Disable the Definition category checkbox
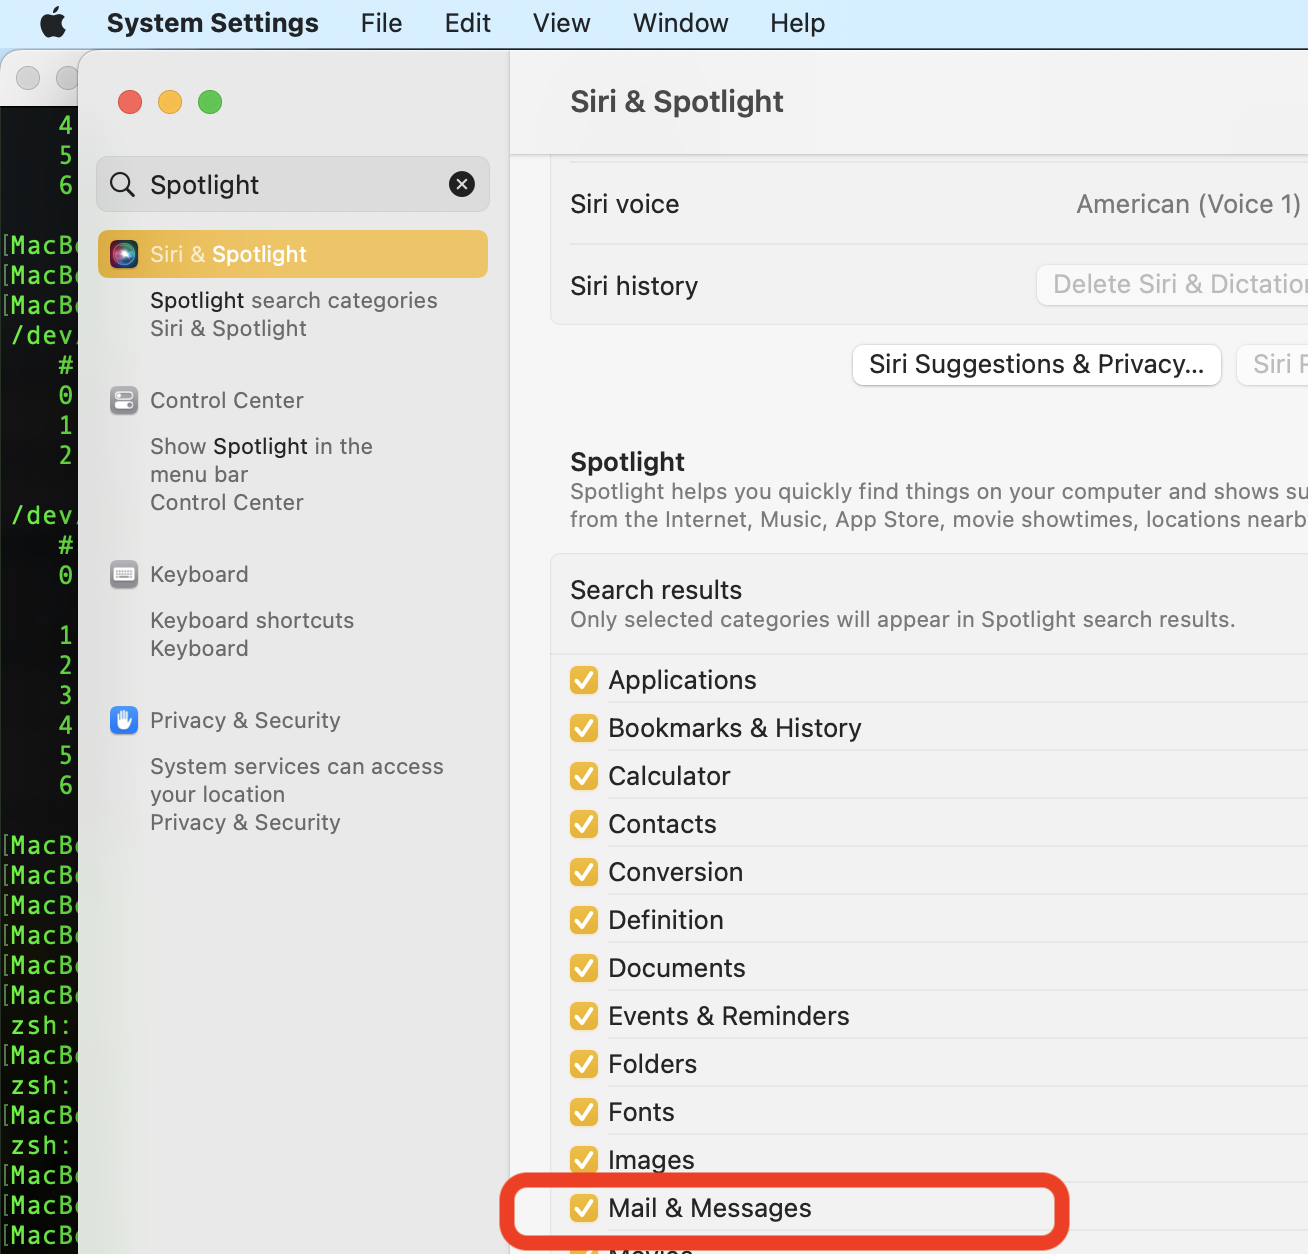This screenshot has height=1254, width=1308. point(584,920)
